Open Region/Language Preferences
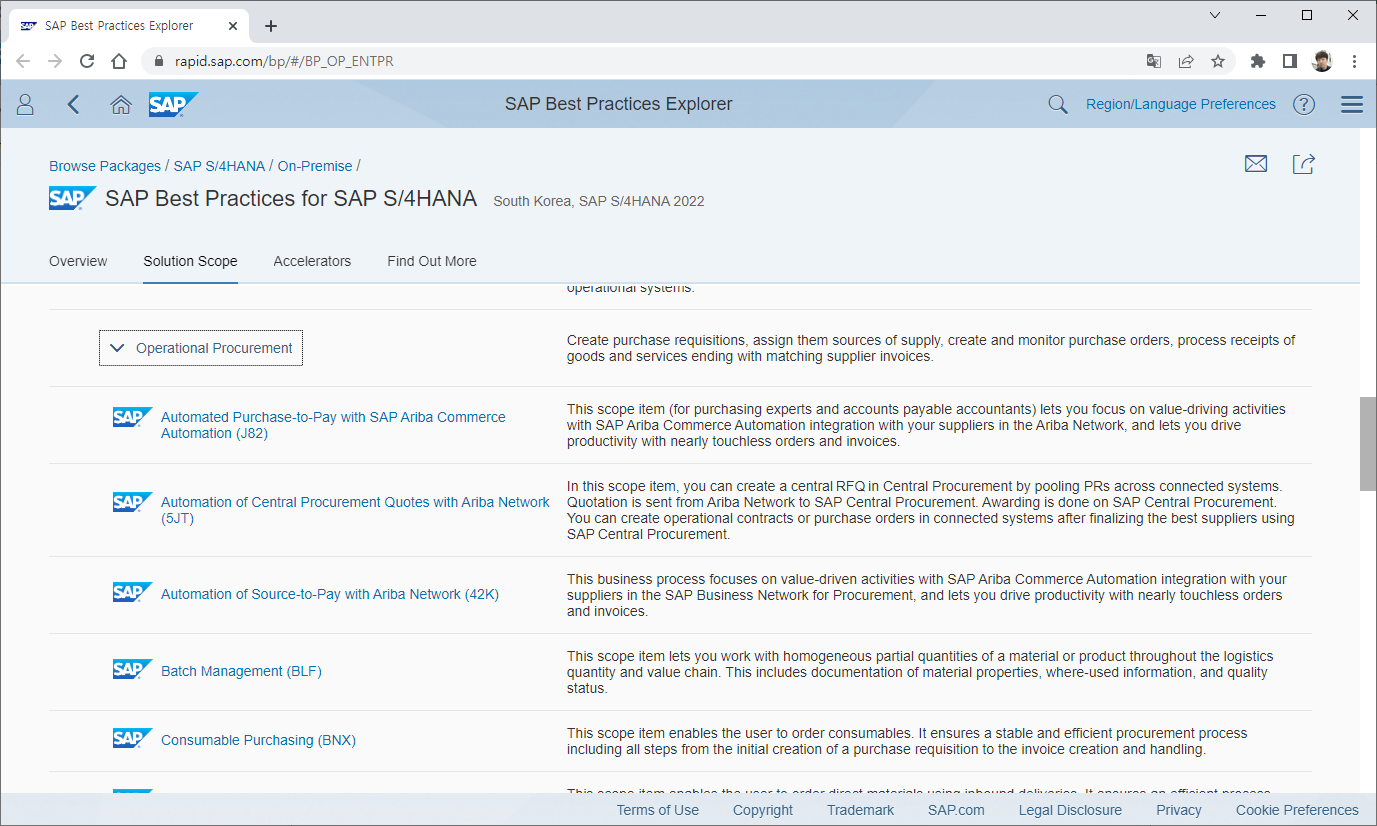Image resolution: width=1377 pixels, height=826 pixels. point(1180,104)
